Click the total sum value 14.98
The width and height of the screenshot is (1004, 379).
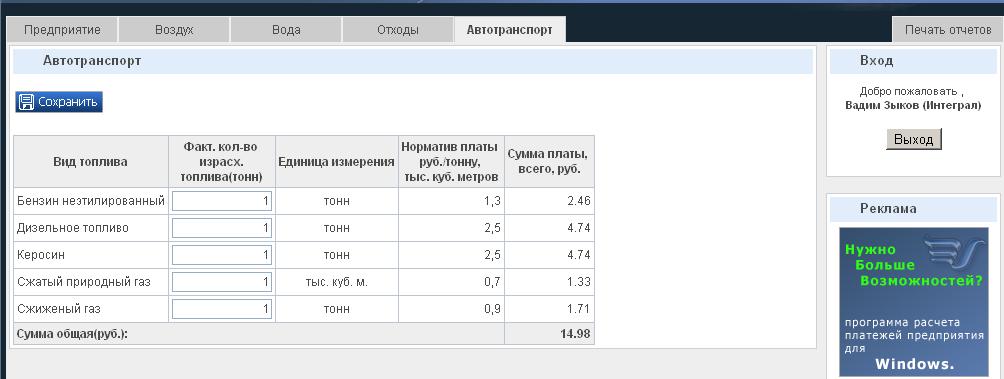[x=574, y=334]
